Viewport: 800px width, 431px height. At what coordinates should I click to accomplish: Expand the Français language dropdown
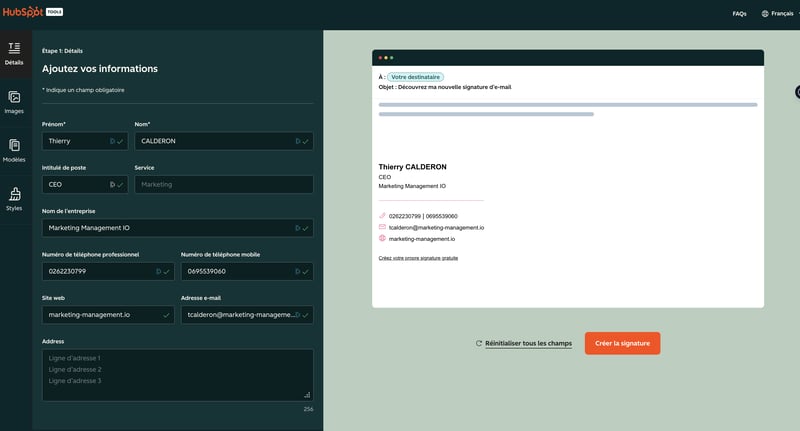(x=781, y=14)
